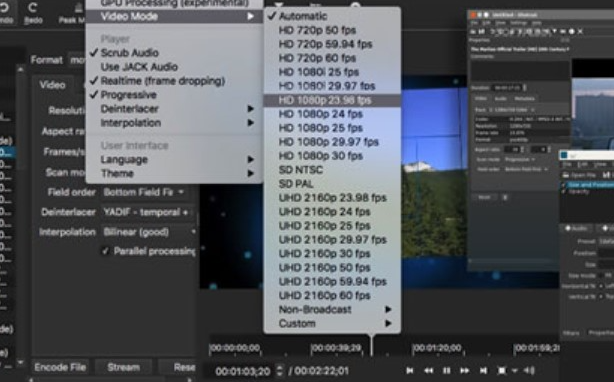The height and width of the screenshot is (382, 614).
Task: Select HD 1080p 30 fps mode
Action: coord(332,156)
